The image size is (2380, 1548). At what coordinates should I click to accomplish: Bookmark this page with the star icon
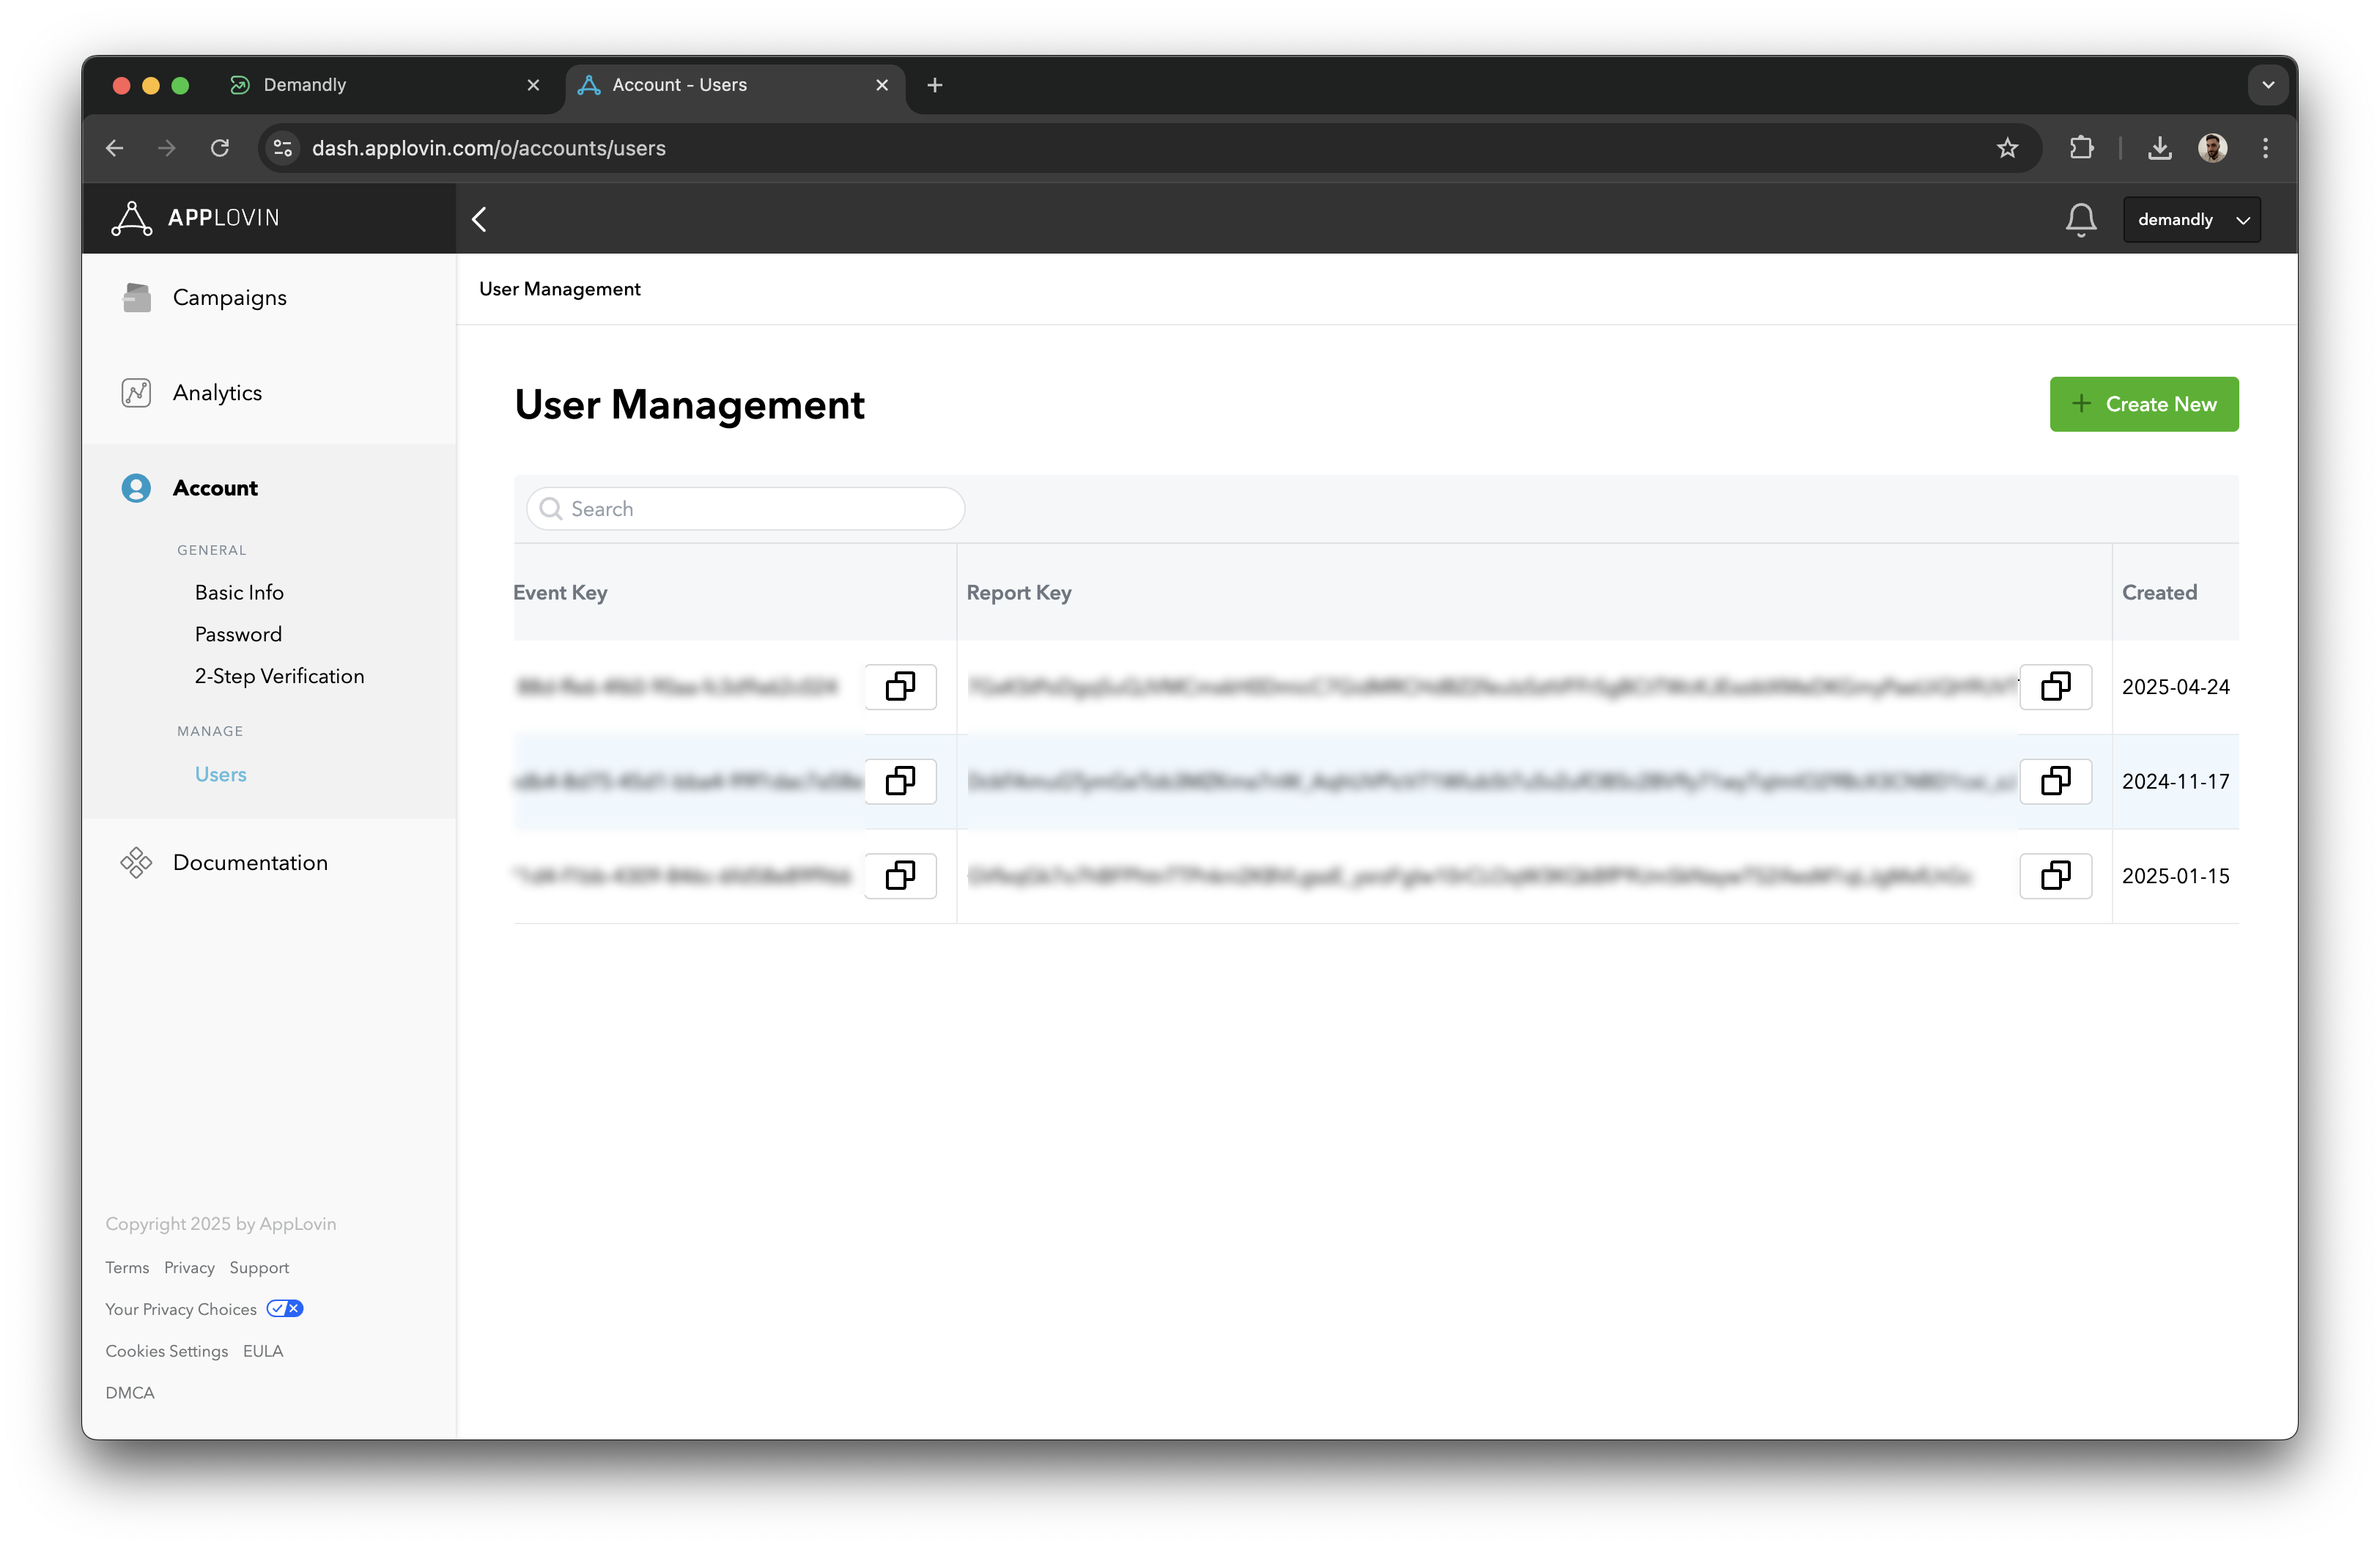[2007, 148]
